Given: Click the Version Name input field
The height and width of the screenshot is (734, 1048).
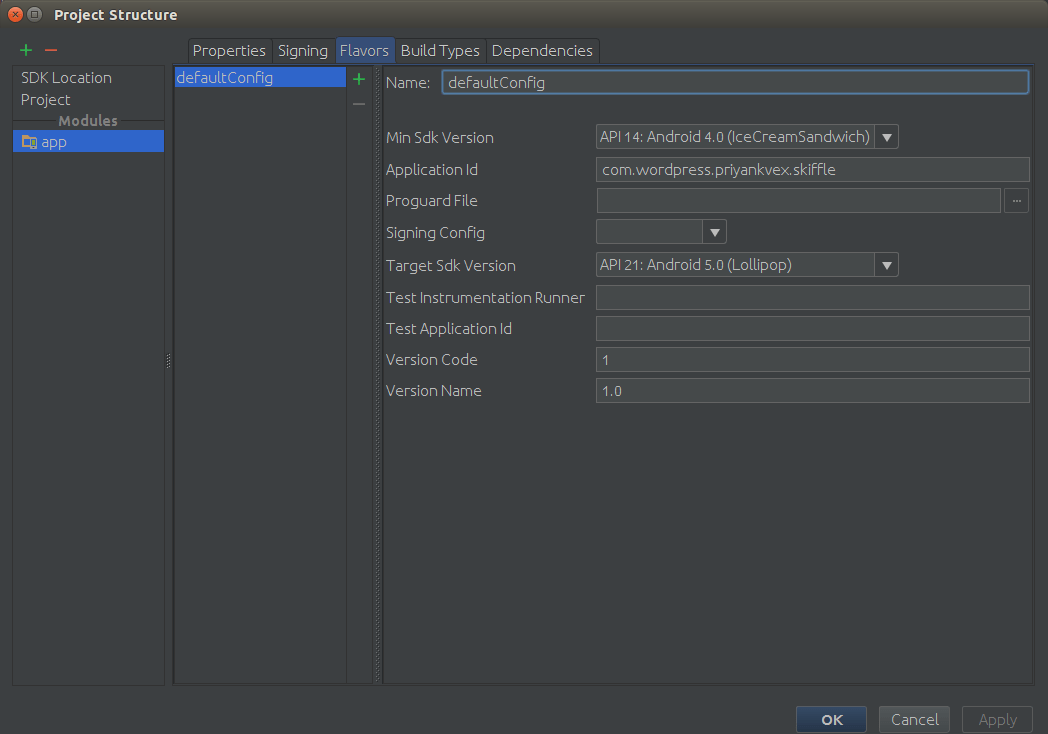Looking at the screenshot, I should (x=812, y=391).
